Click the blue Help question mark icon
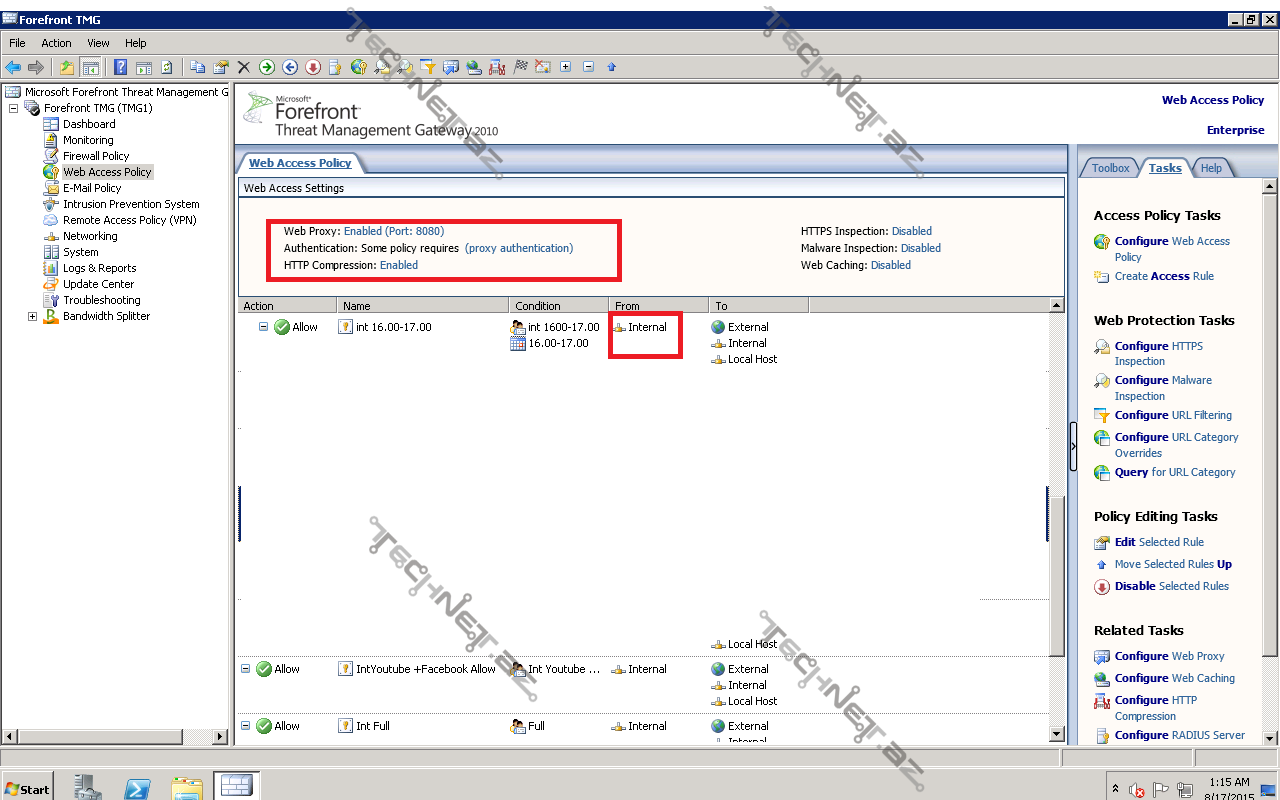Screen dimensions: 1280x800 point(120,67)
